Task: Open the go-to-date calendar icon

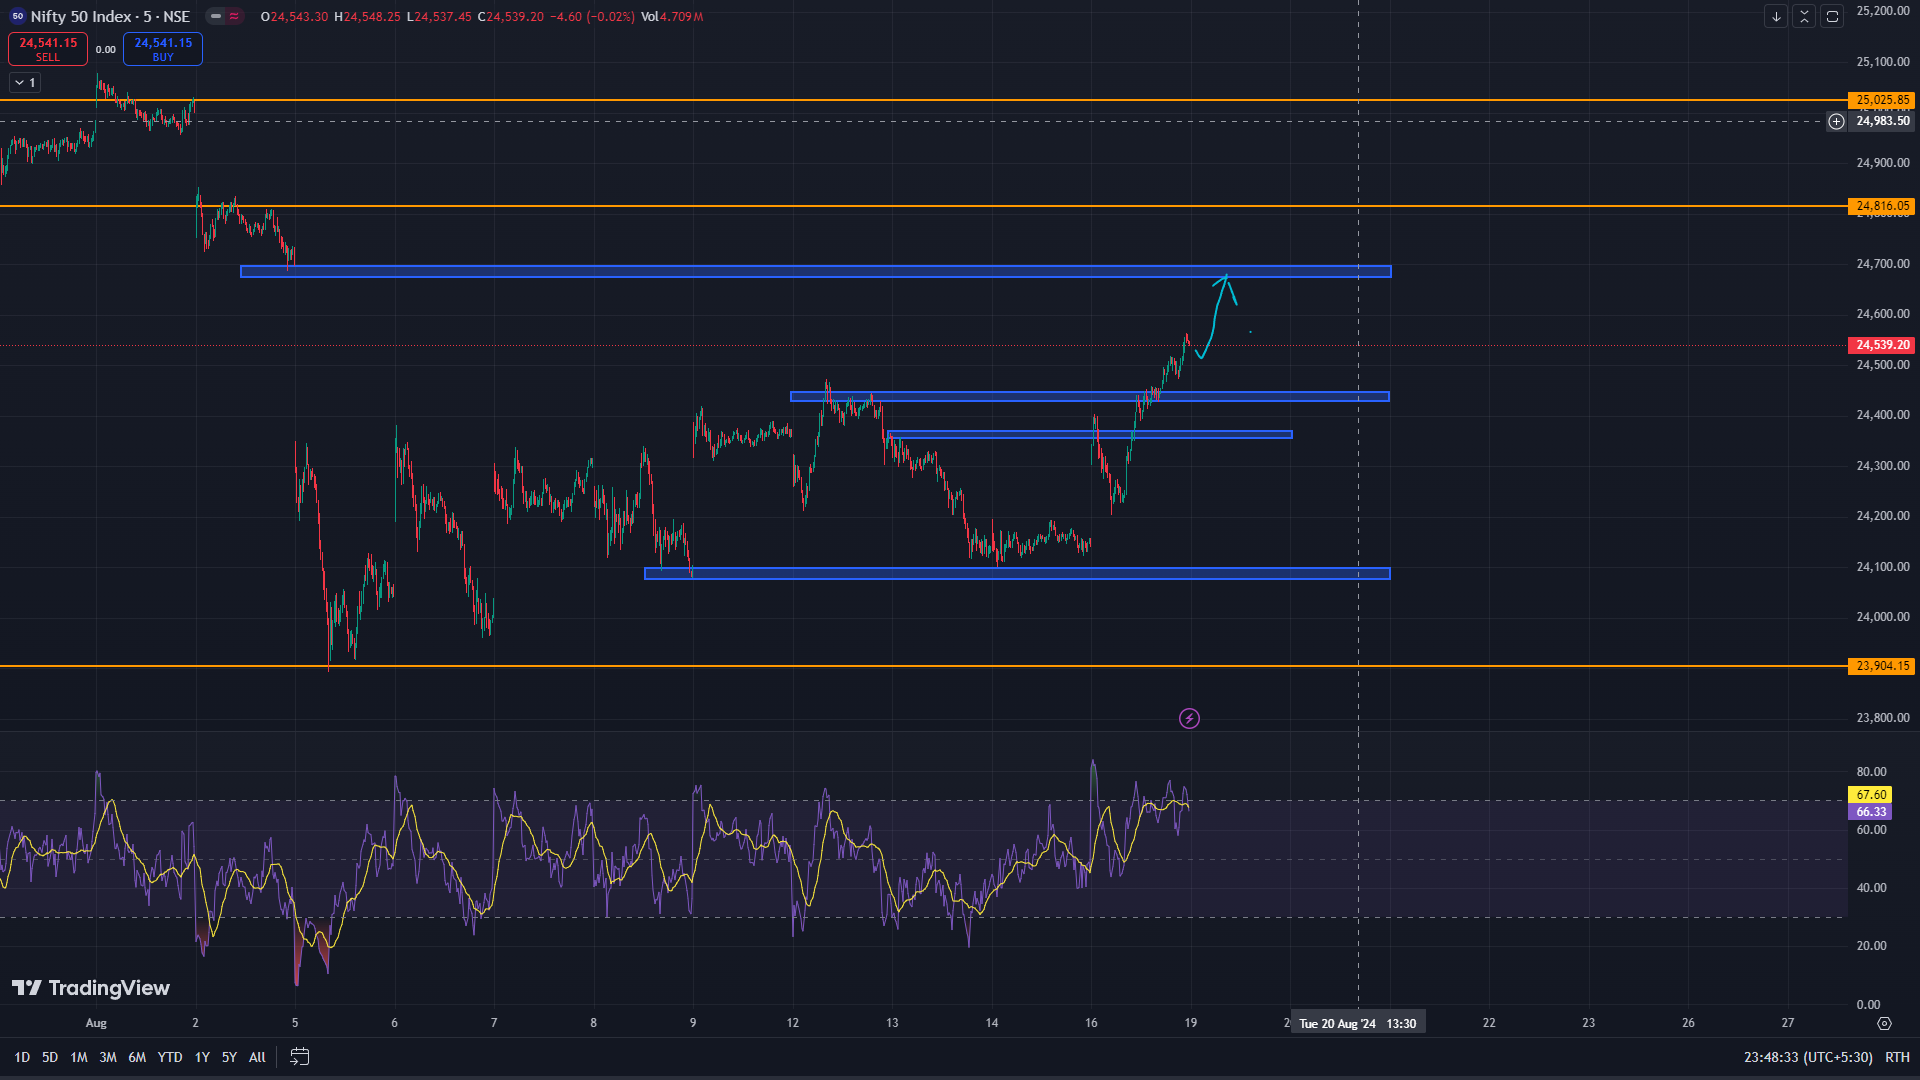Action: pyautogui.click(x=299, y=1056)
